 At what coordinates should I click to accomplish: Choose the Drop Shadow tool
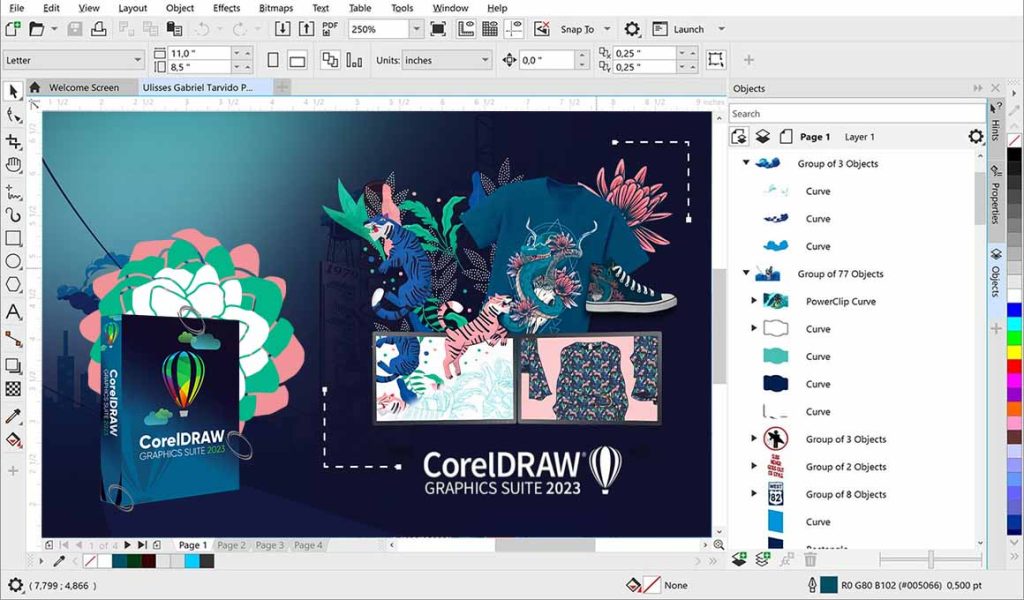[13, 365]
